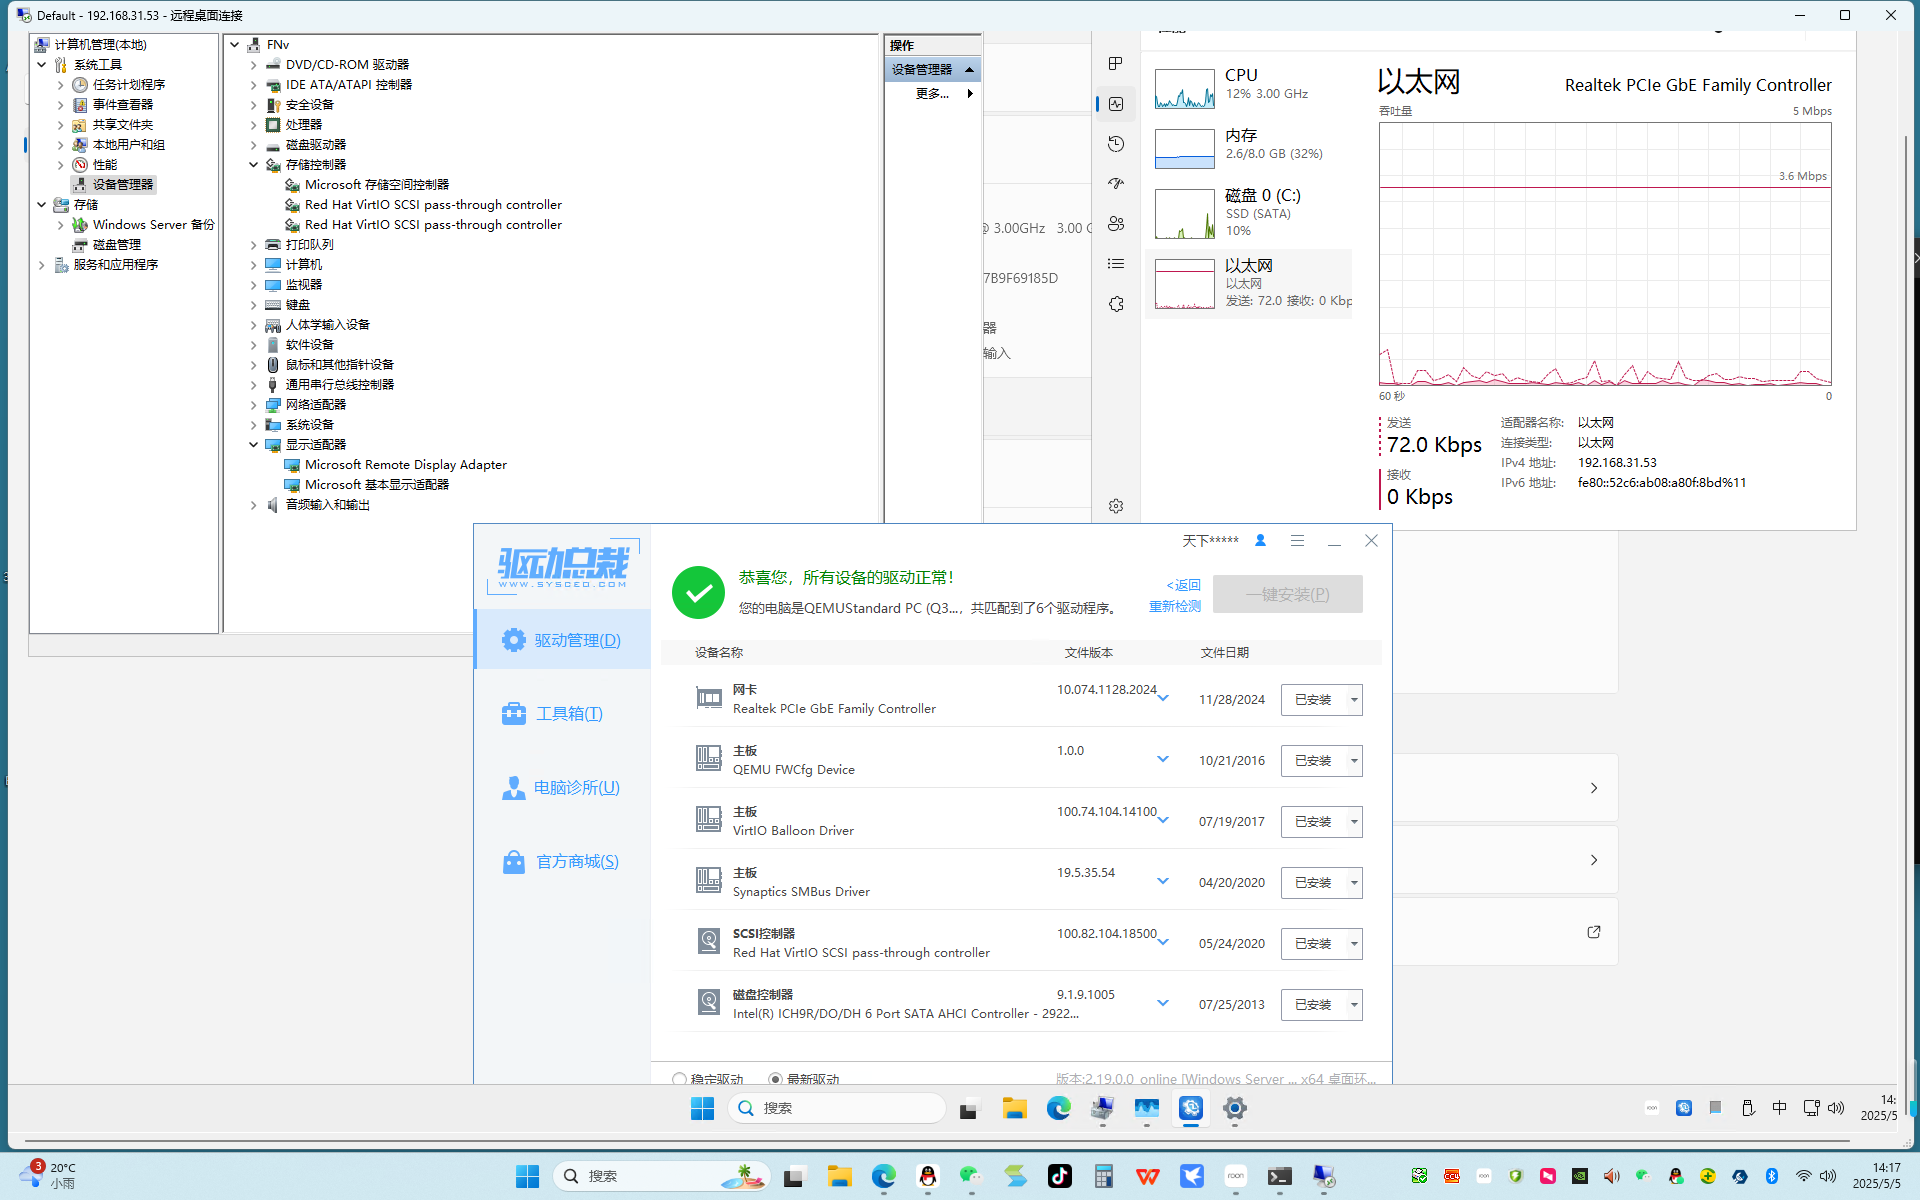Open Task Manager Services icon
This screenshot has width=1920, height=1200.
(x=1116, y=304)
